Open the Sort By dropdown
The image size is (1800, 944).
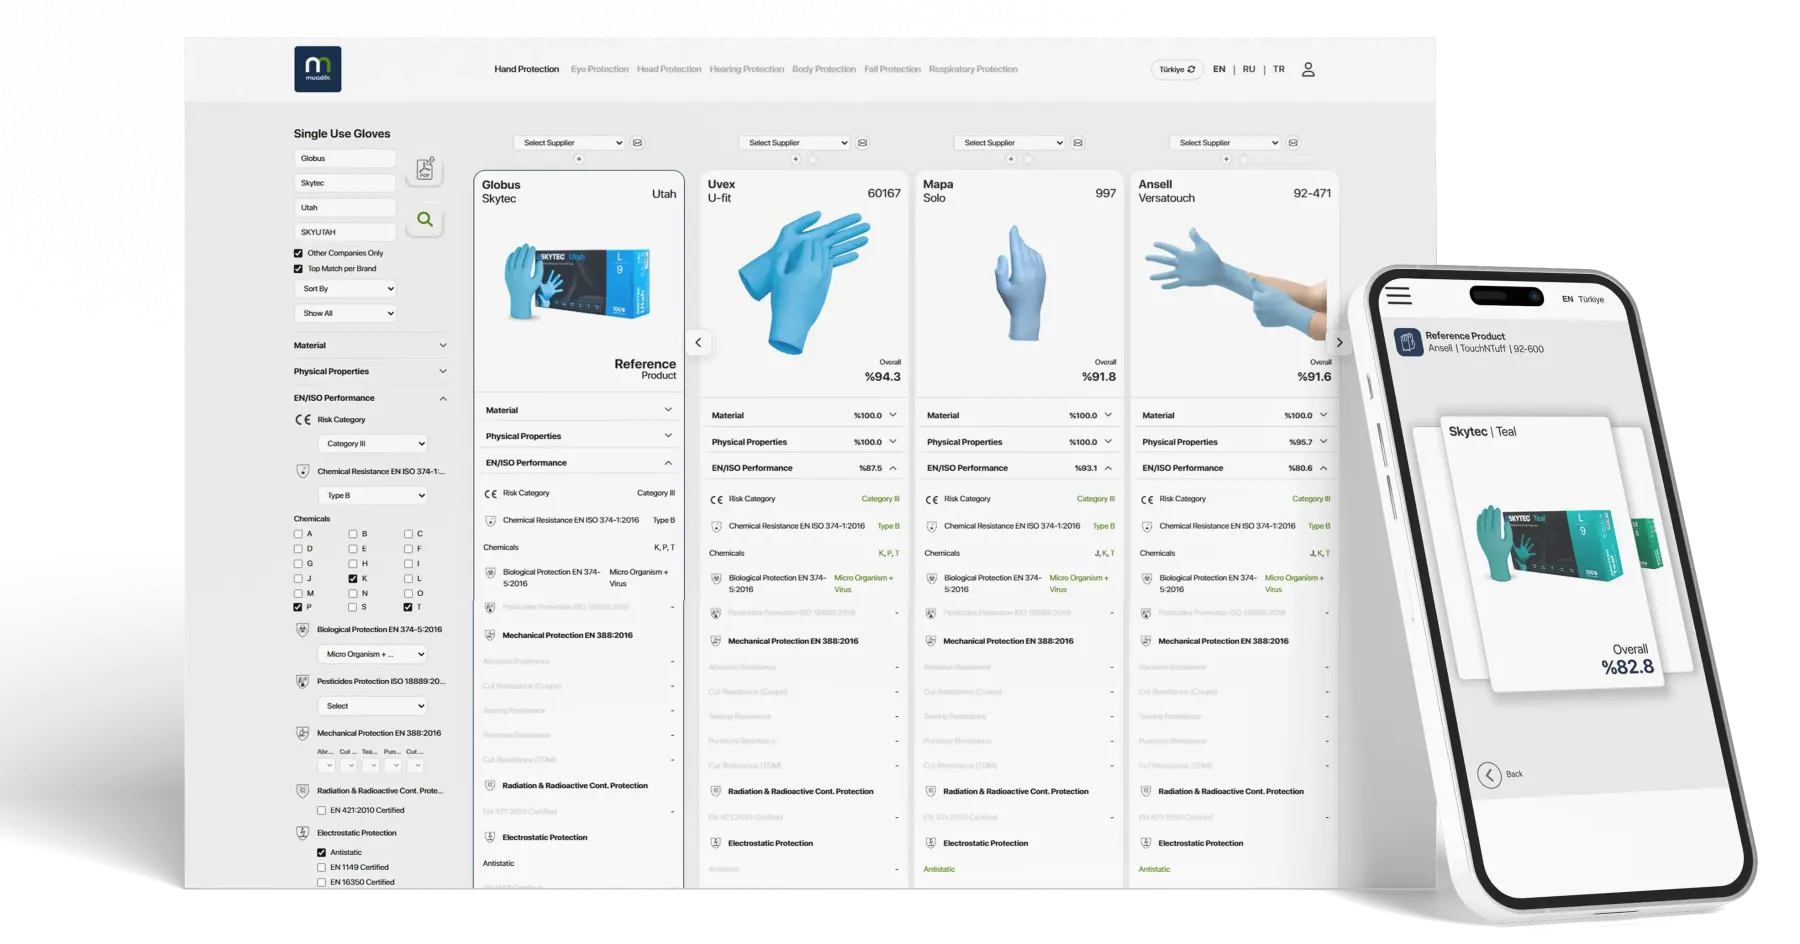[347, 289]
